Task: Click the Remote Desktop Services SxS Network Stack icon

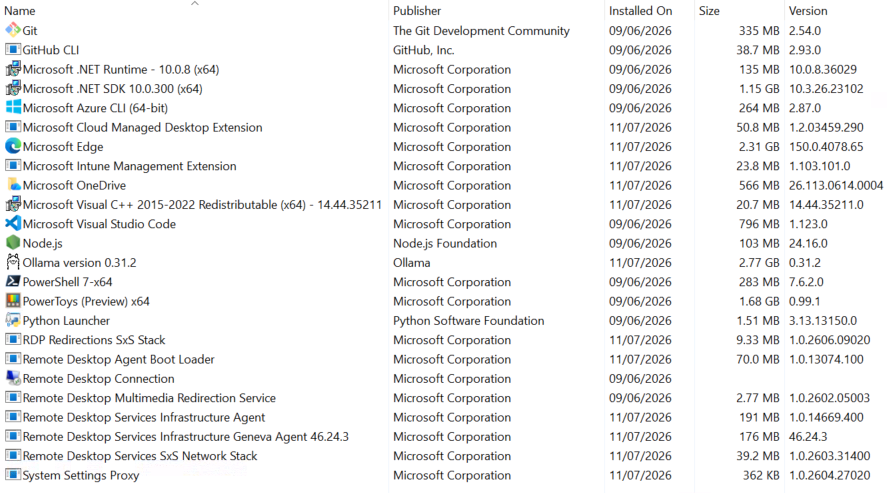Action: click(13, 456)
